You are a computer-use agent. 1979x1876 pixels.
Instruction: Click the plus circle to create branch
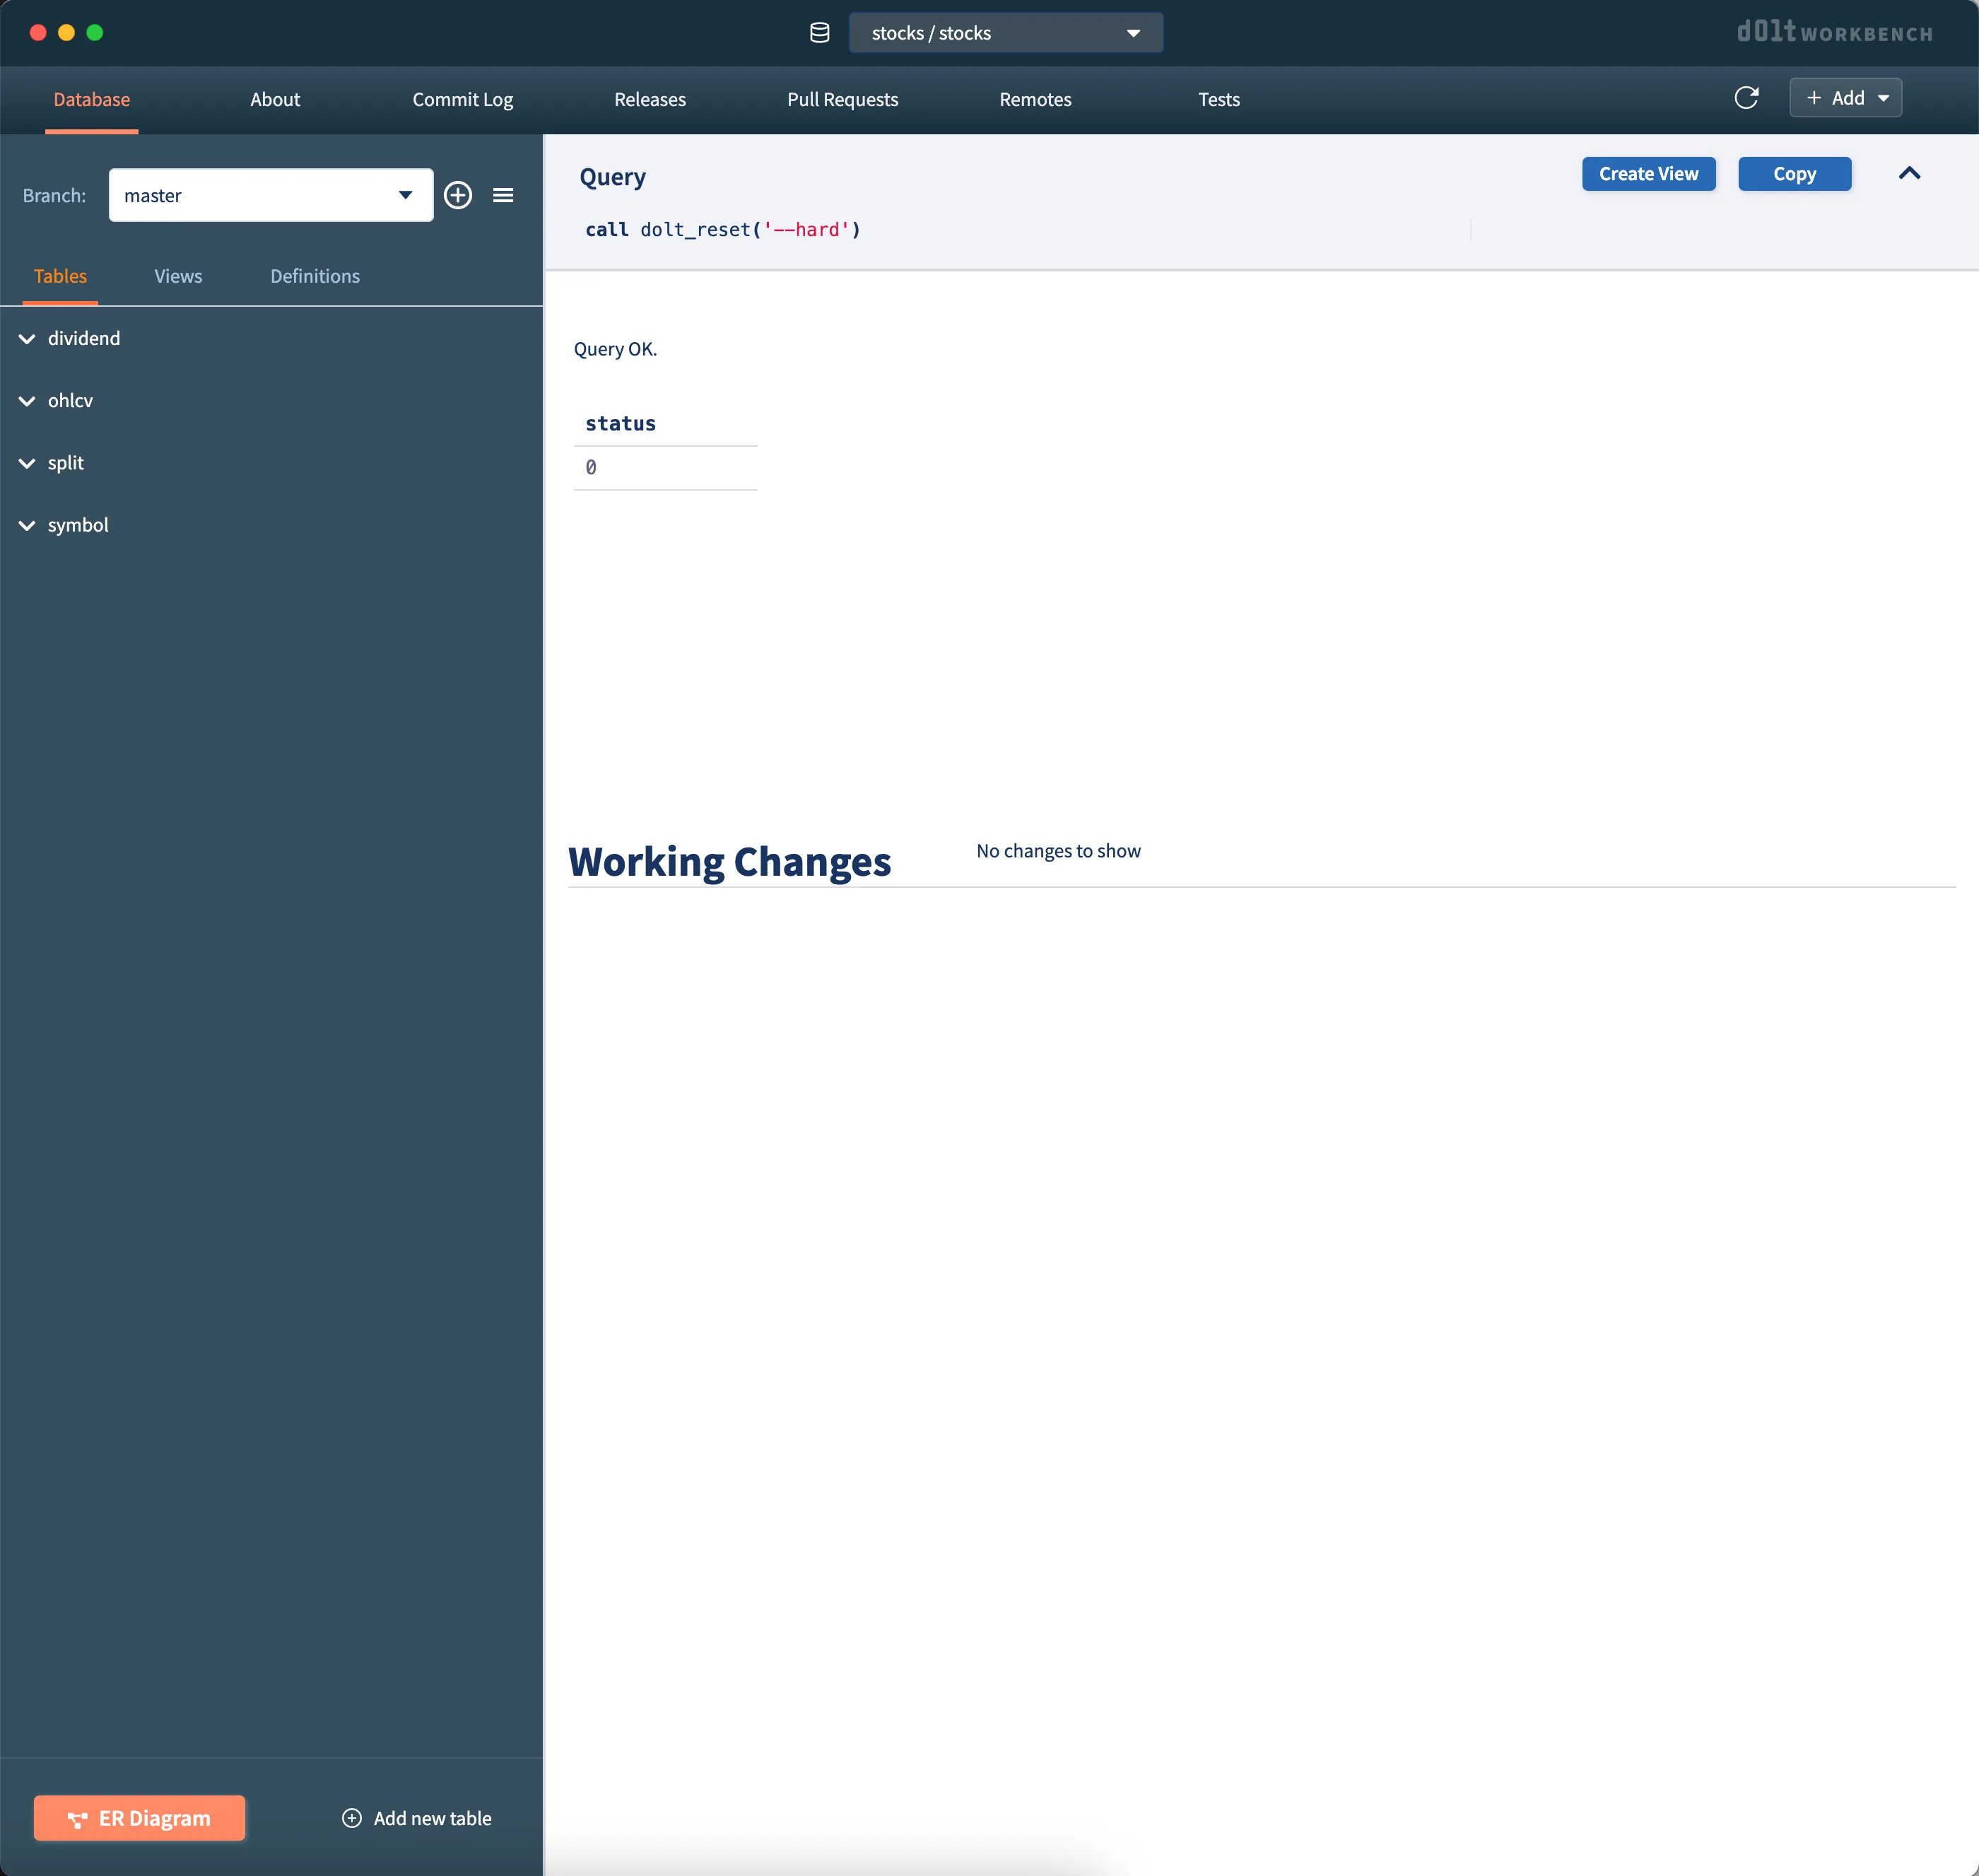(x=458, y=195)
